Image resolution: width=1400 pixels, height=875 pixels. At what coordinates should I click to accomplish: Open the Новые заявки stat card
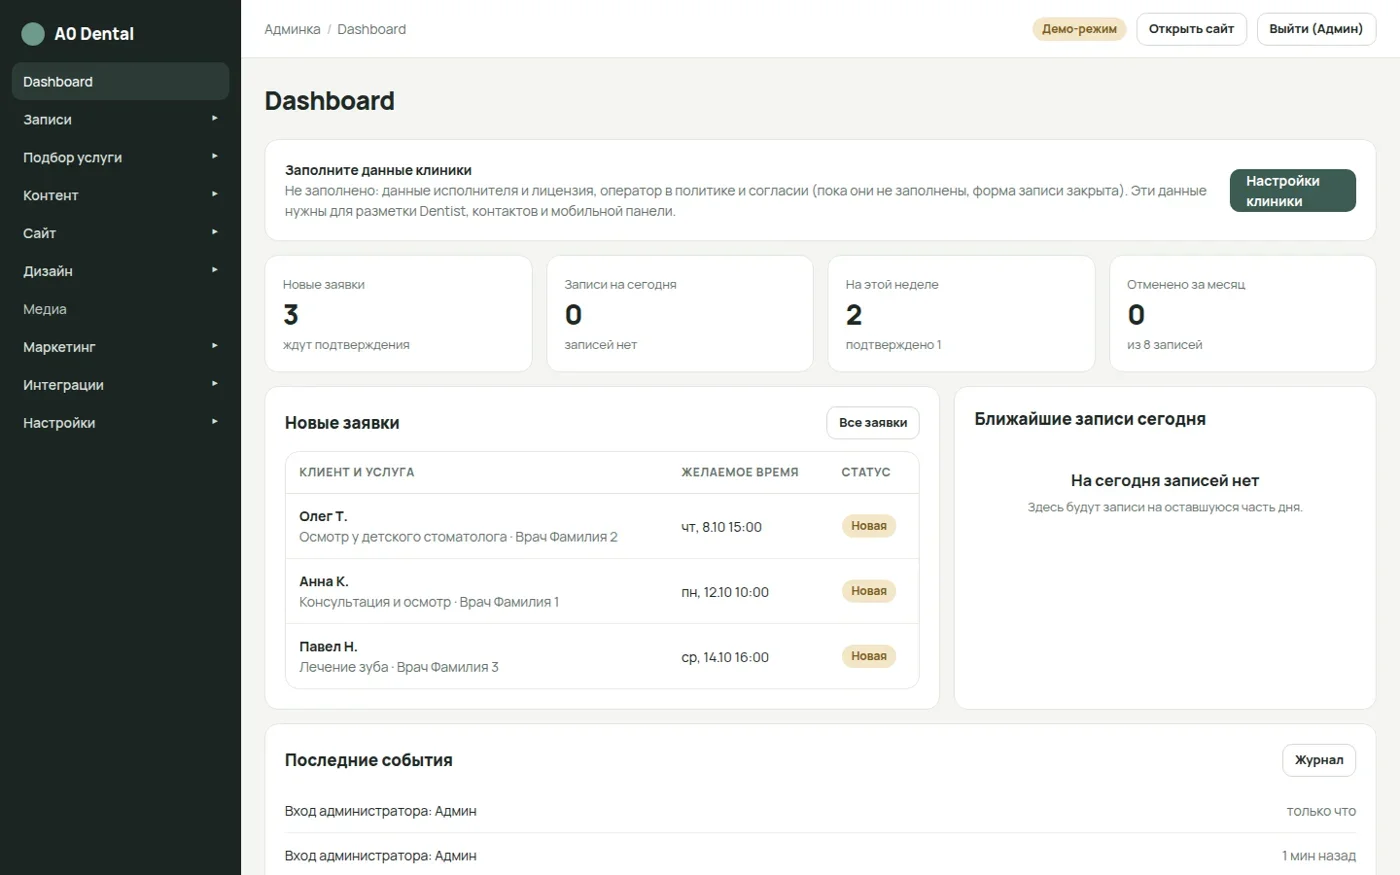click(x=398, y=314)
